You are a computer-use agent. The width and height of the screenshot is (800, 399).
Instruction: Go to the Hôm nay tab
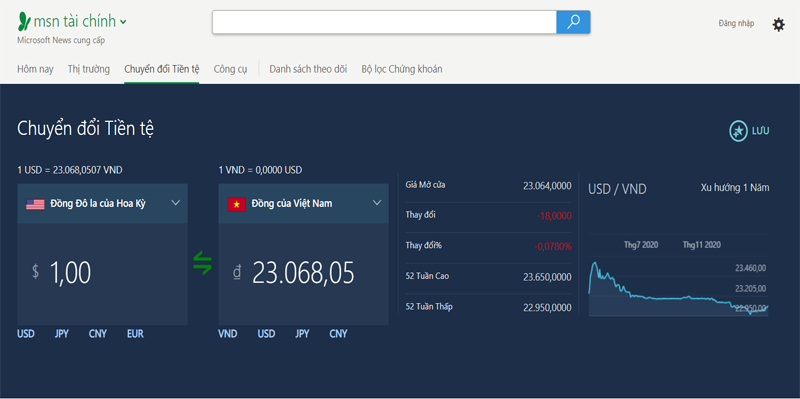pos(35,69)
